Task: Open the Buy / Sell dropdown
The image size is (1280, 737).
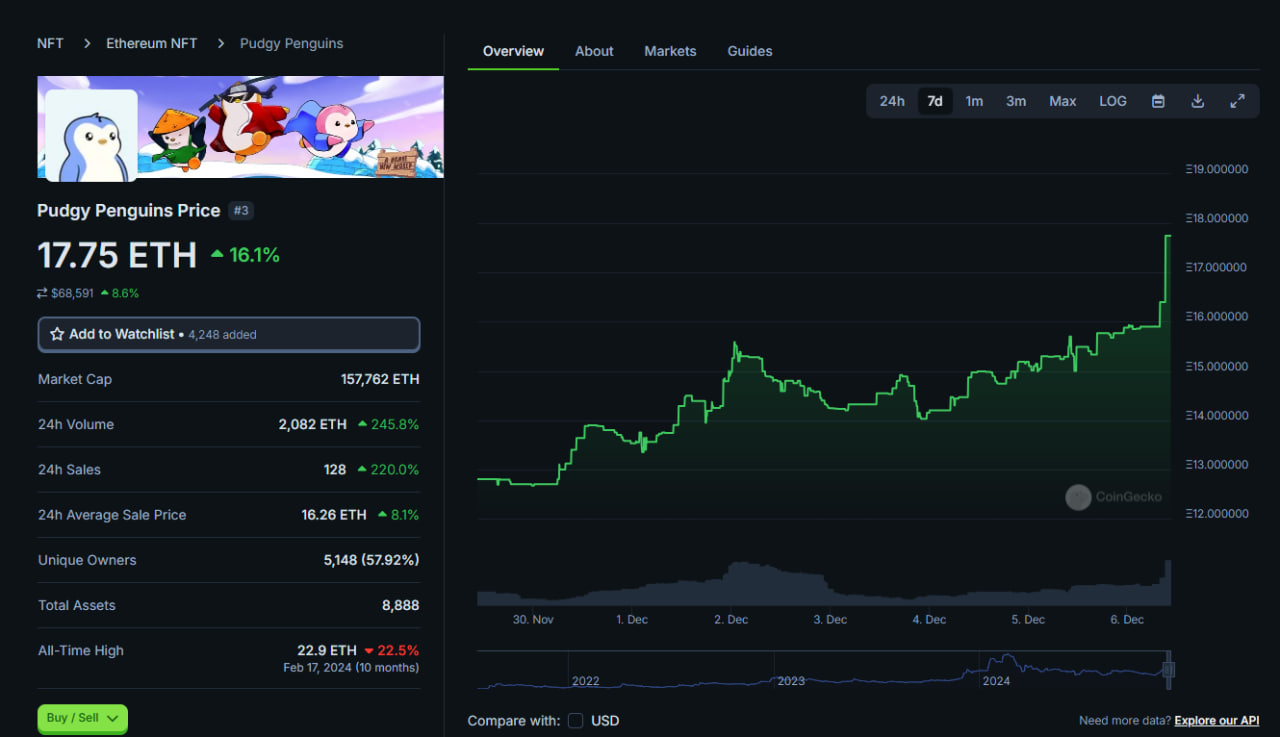Action: 82,718
